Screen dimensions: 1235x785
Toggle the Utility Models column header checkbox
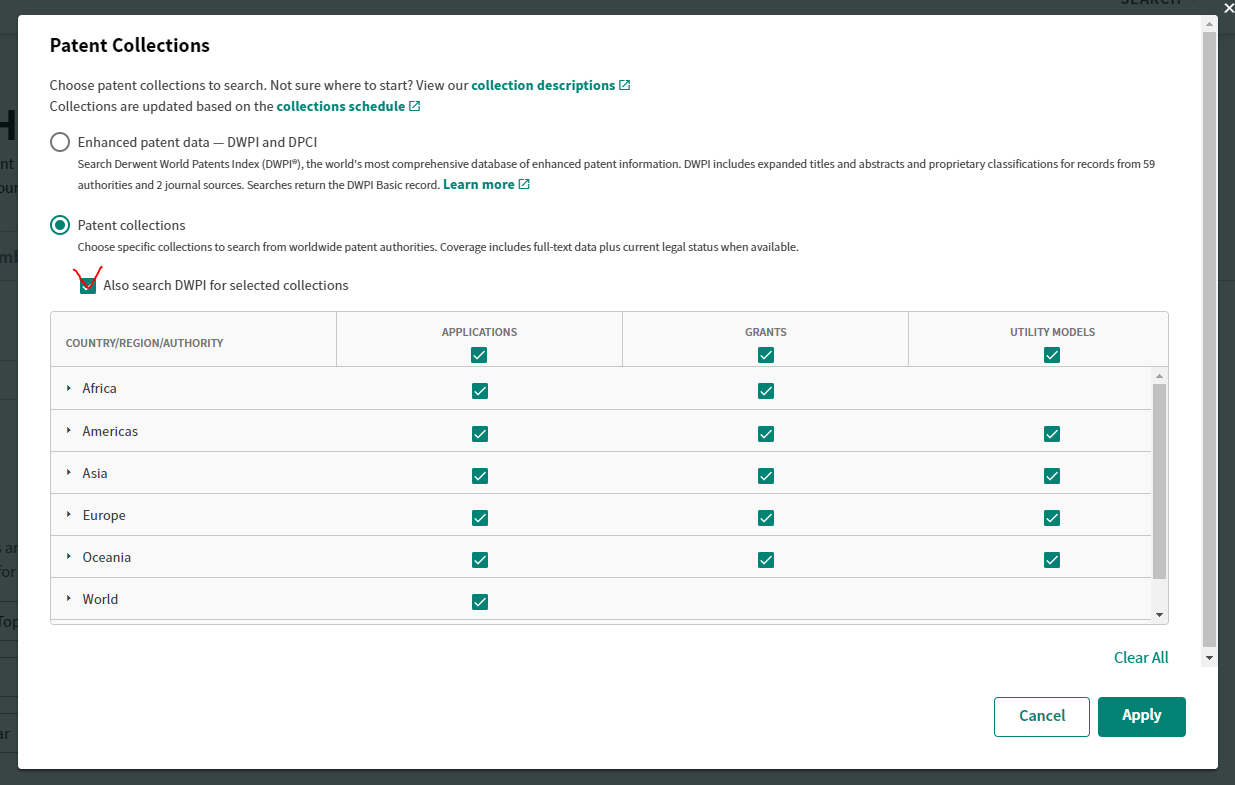click(x=1051, y=355)
